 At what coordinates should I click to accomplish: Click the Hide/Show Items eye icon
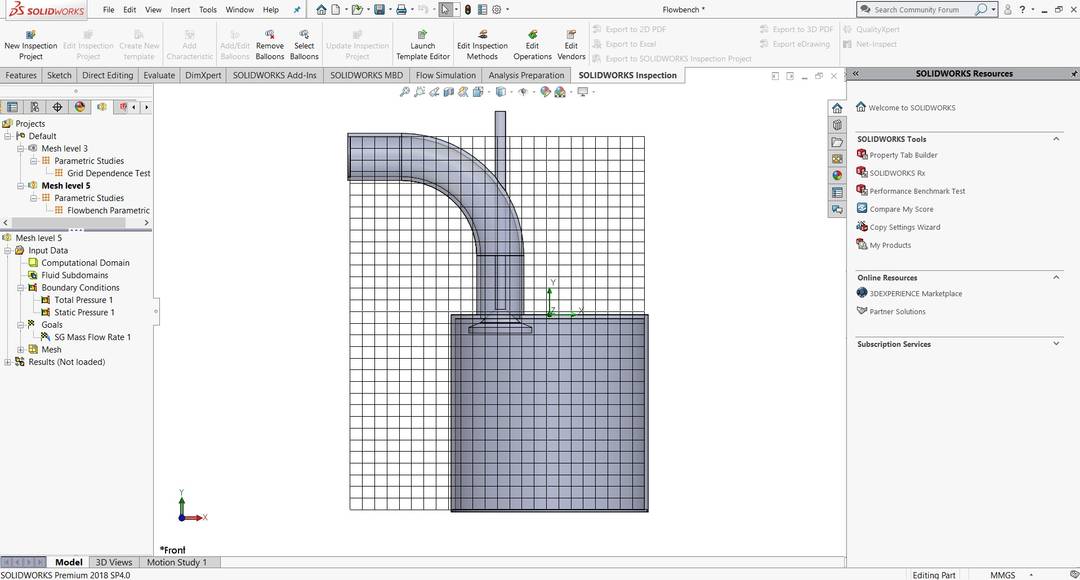click(x=524, y=91)
